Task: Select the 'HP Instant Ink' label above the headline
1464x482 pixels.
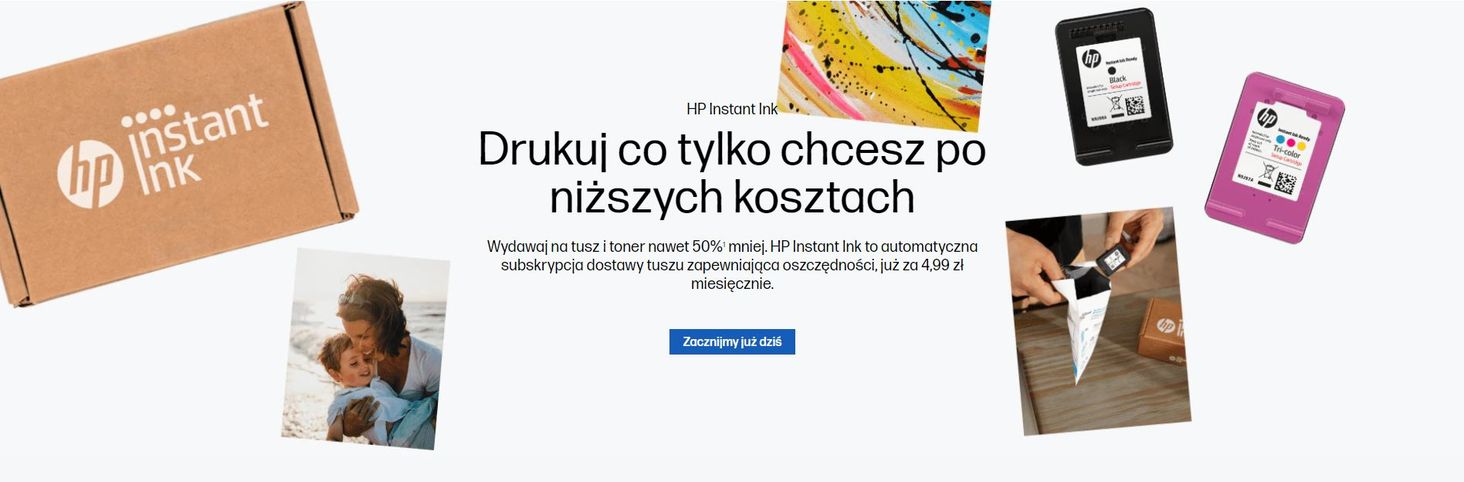Action: tap(731, 109)
